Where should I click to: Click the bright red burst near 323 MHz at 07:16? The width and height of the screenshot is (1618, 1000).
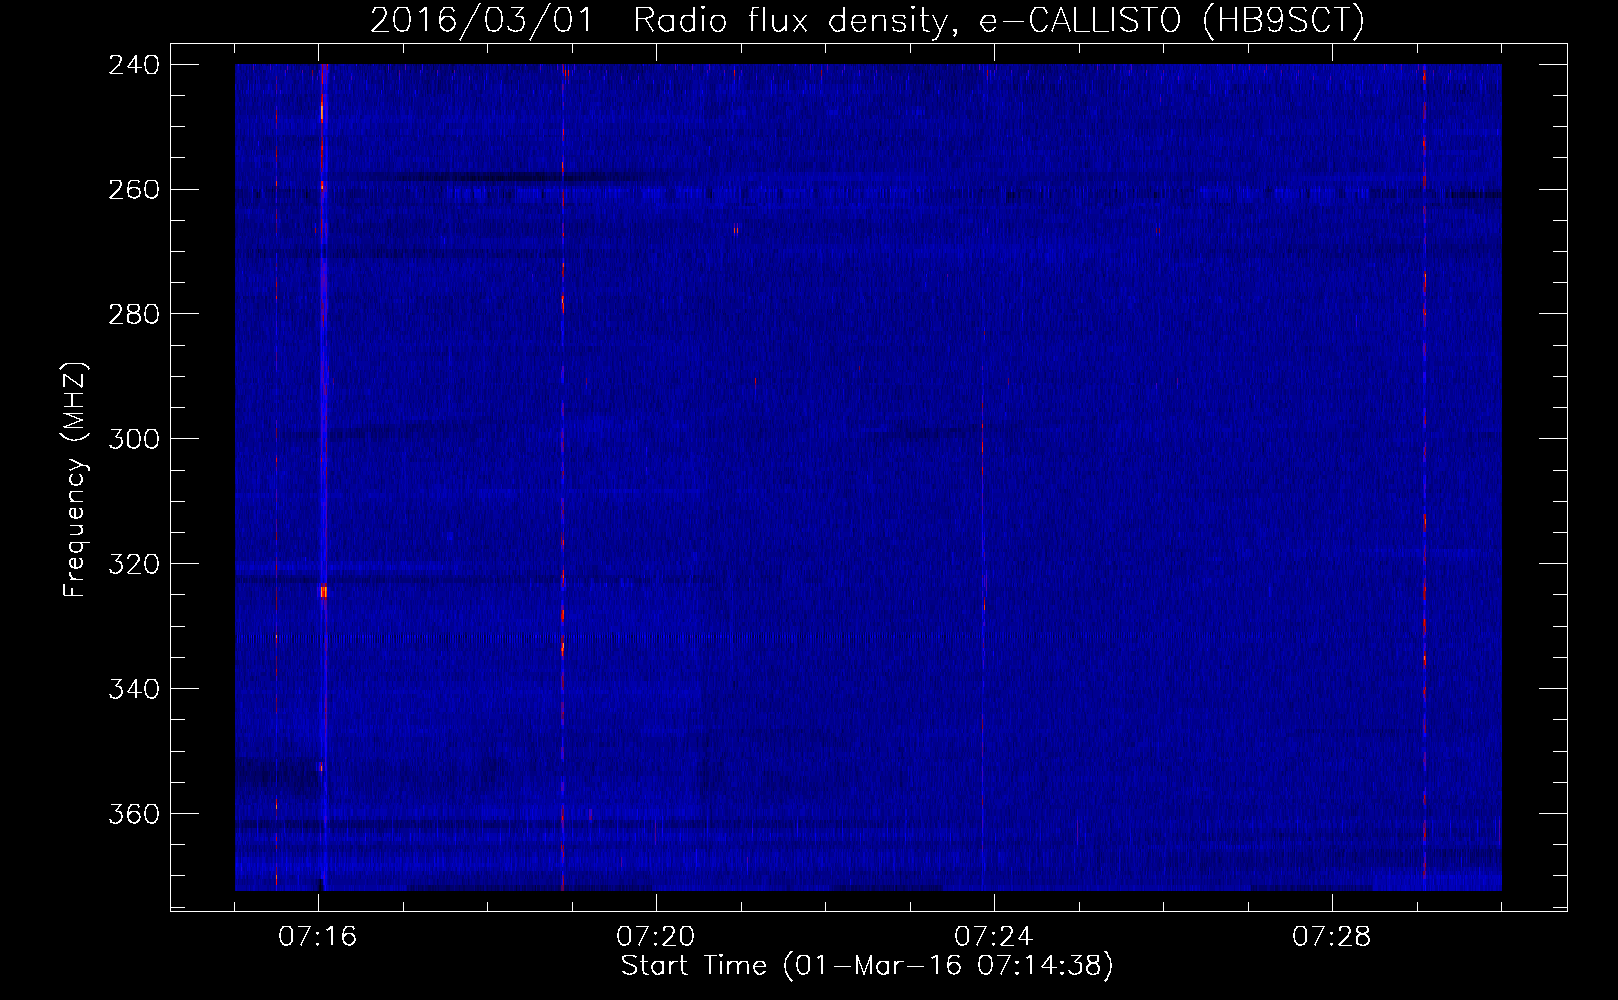pos(323,592)
